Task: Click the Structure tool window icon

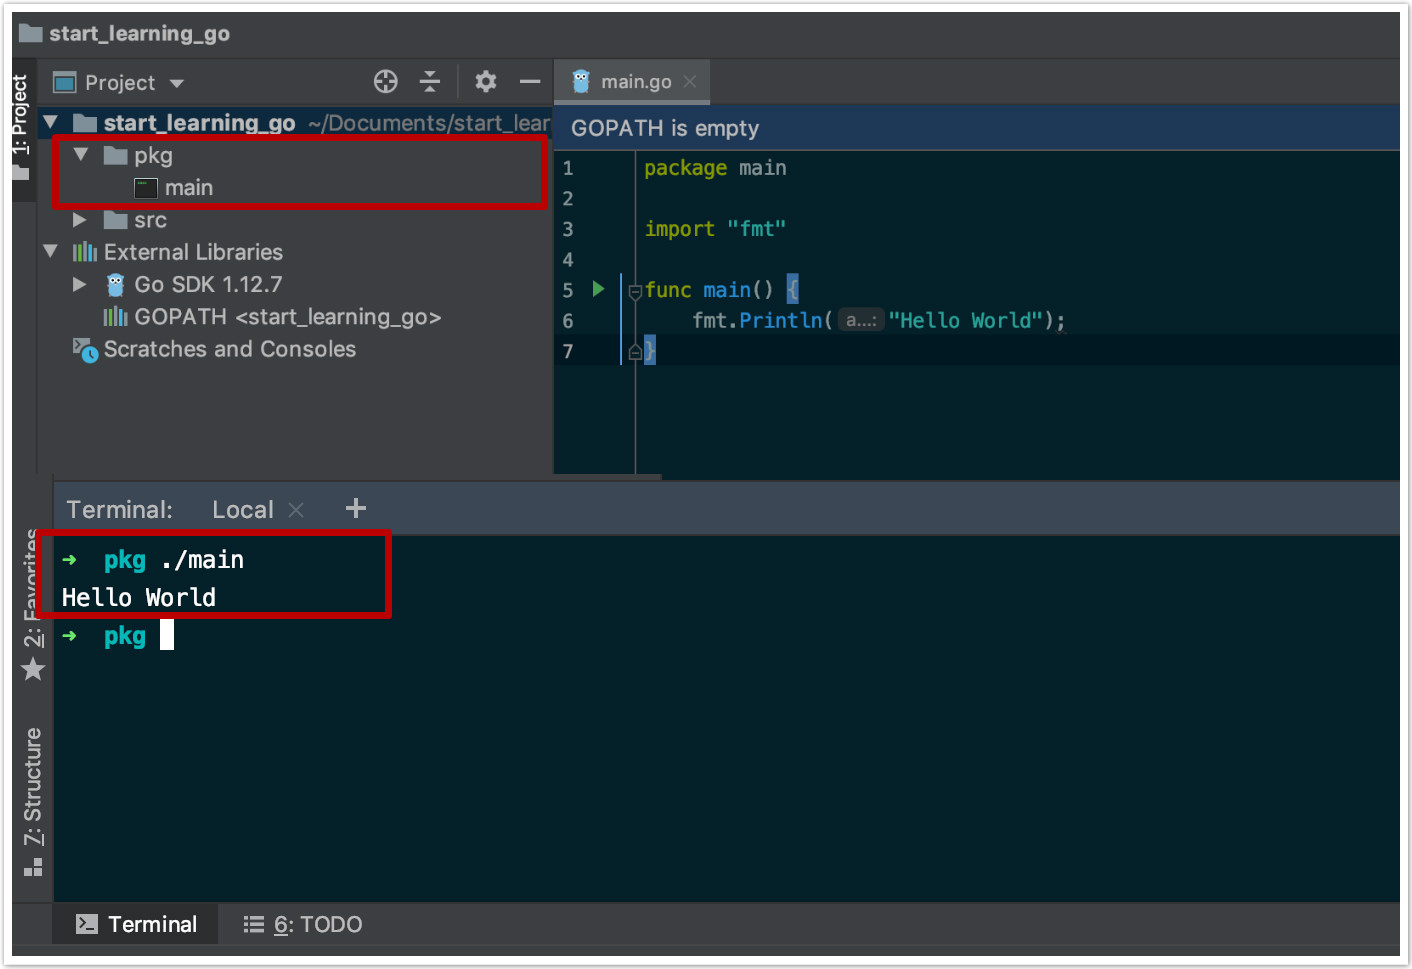Action: coord(33,867)
